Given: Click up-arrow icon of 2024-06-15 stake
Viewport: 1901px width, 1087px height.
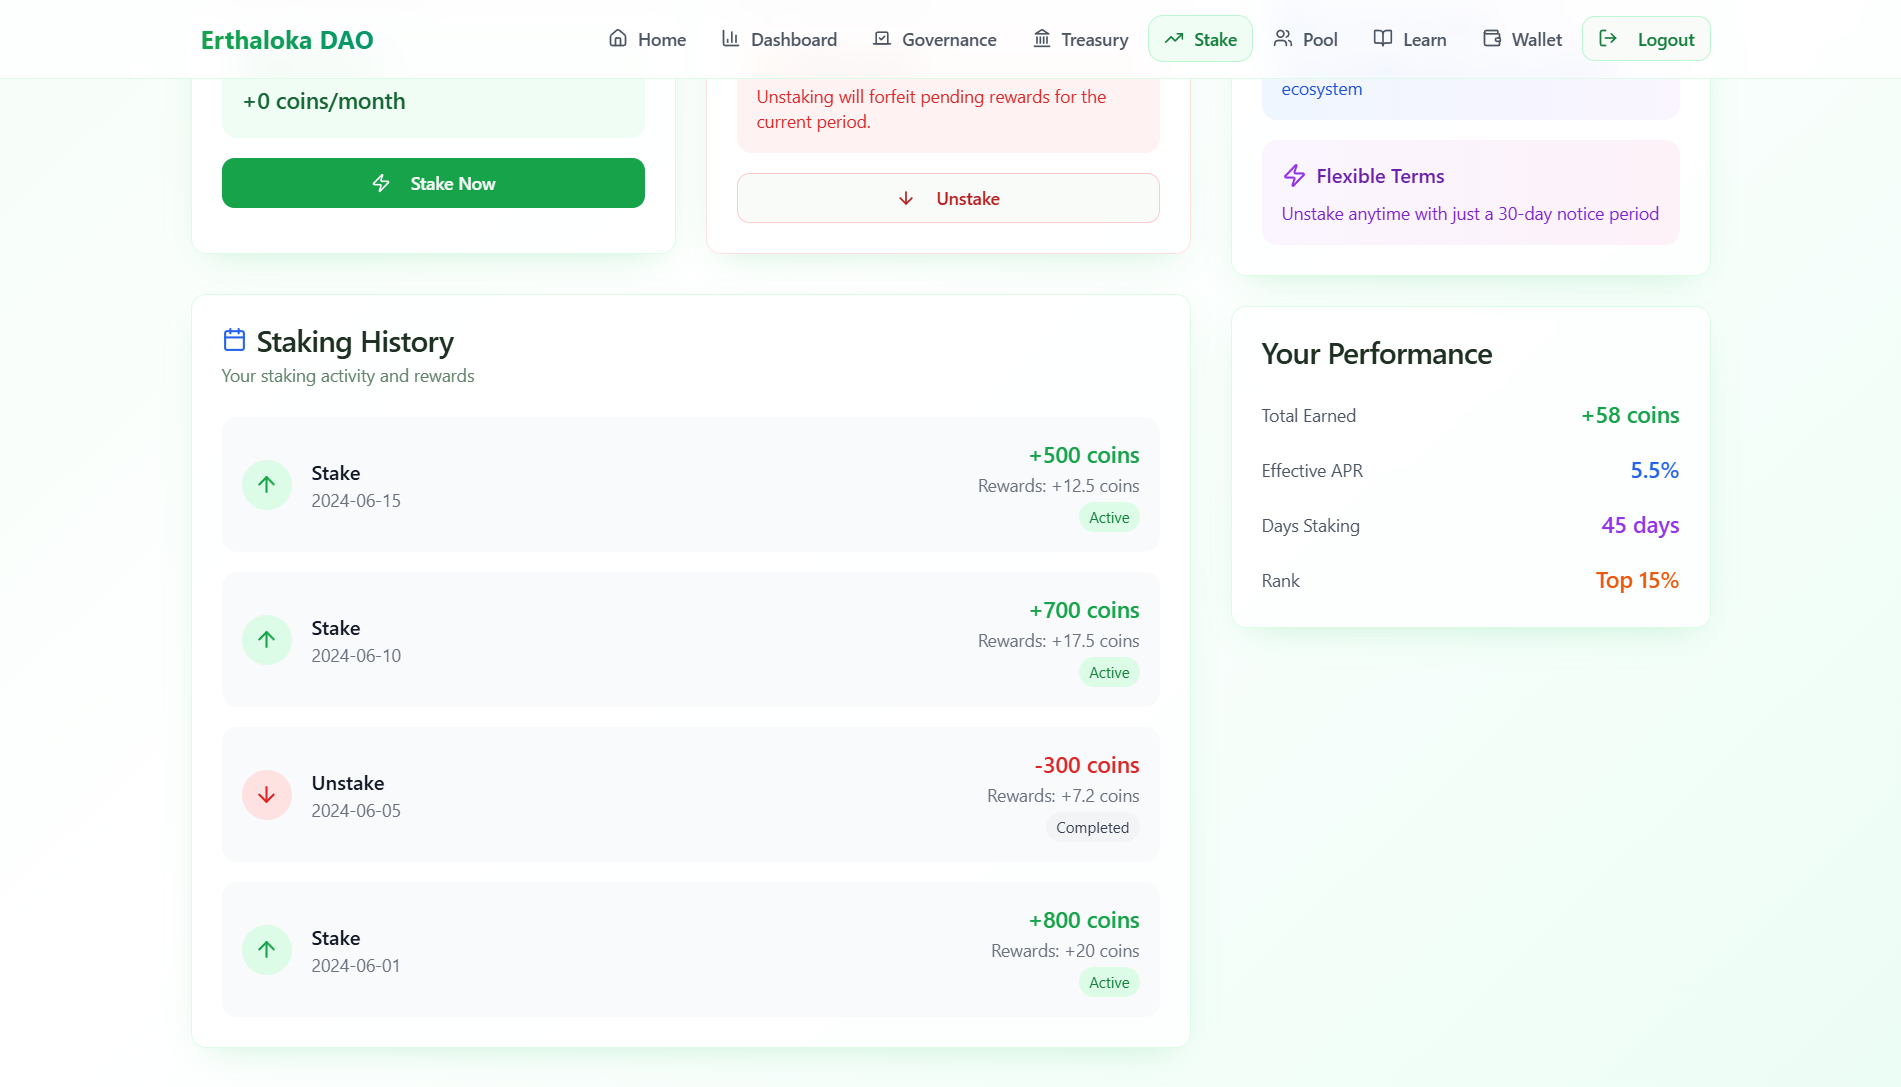Looking at the screenshot, I should 267,485.
